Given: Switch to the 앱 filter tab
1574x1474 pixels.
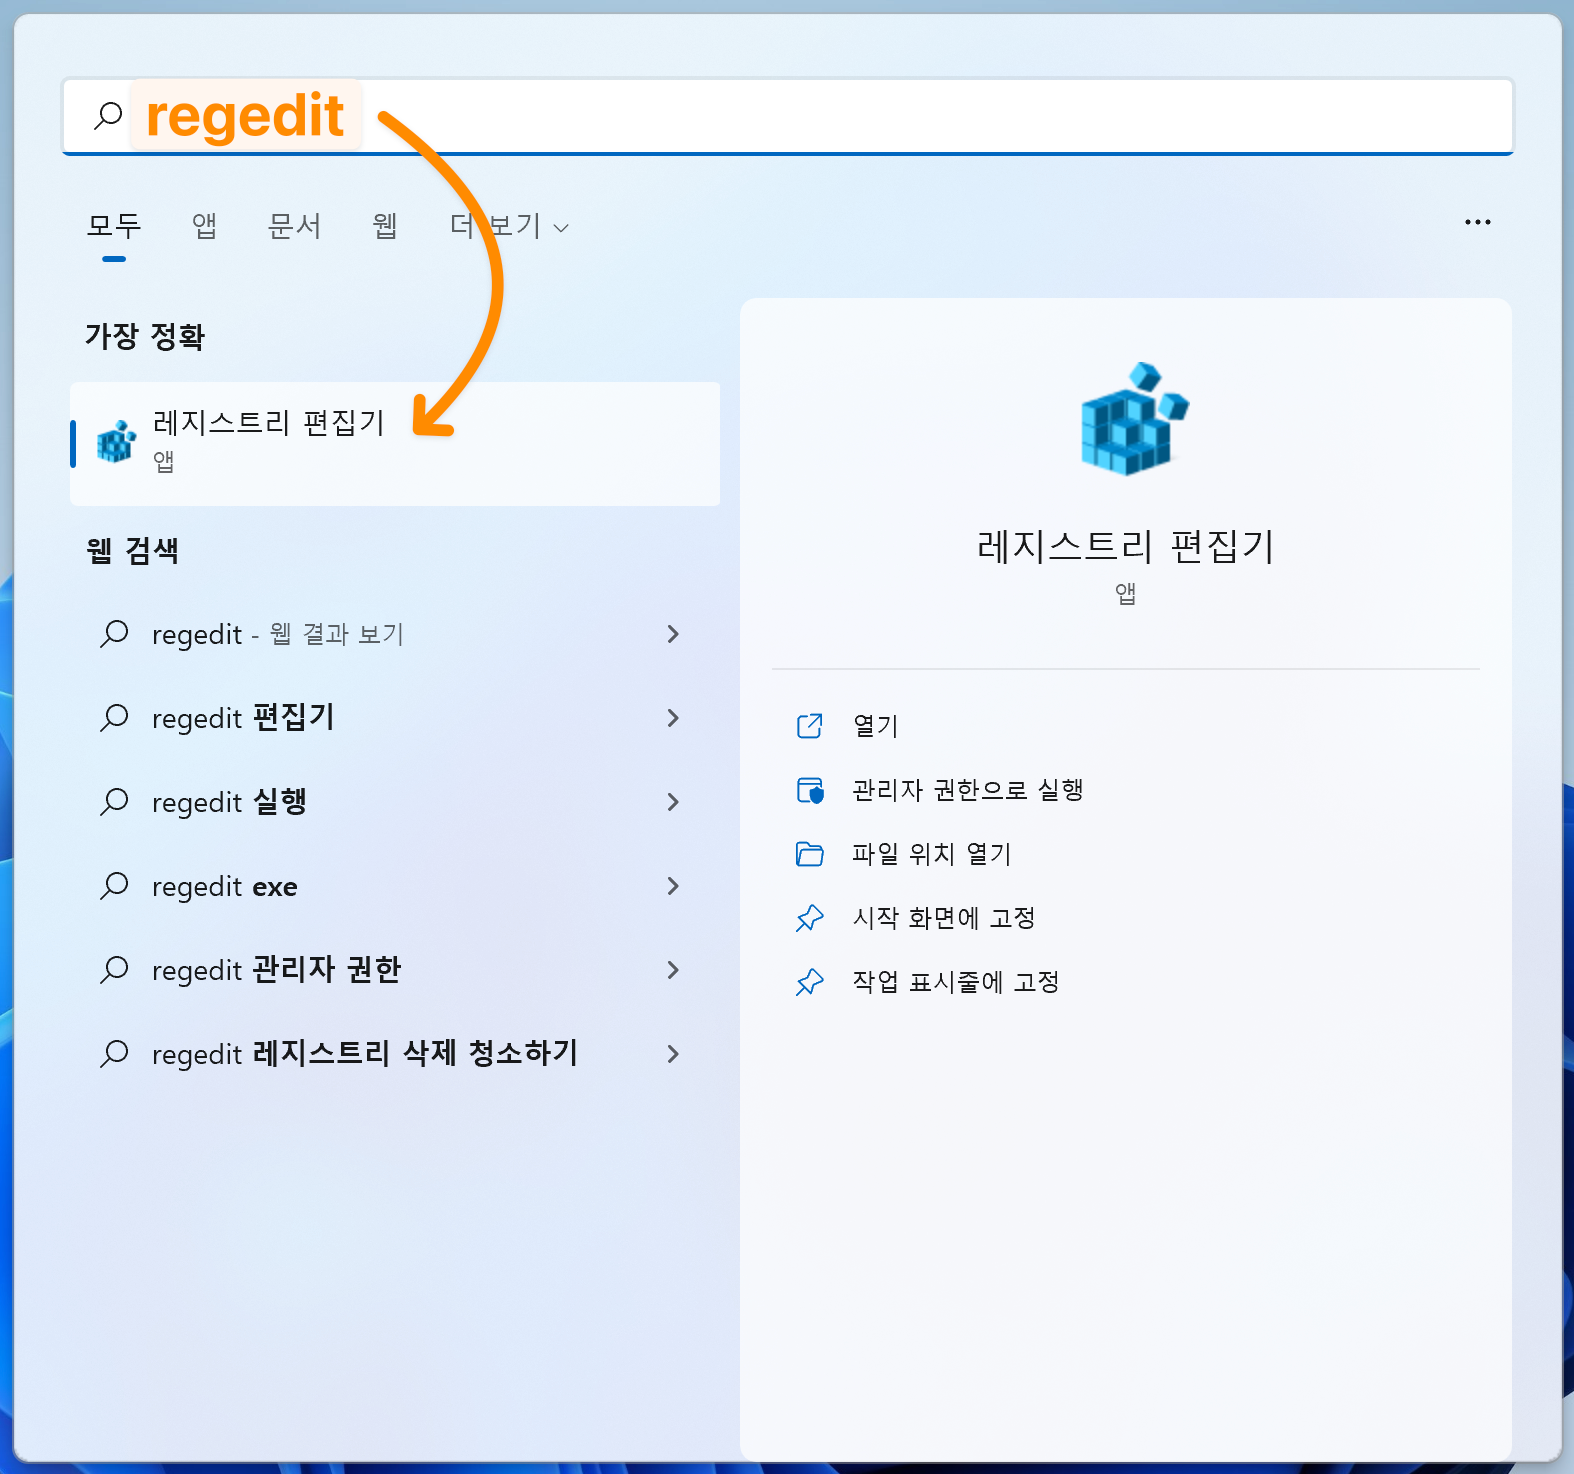Looking at the screenshot, I should click(x=204, y=226).
